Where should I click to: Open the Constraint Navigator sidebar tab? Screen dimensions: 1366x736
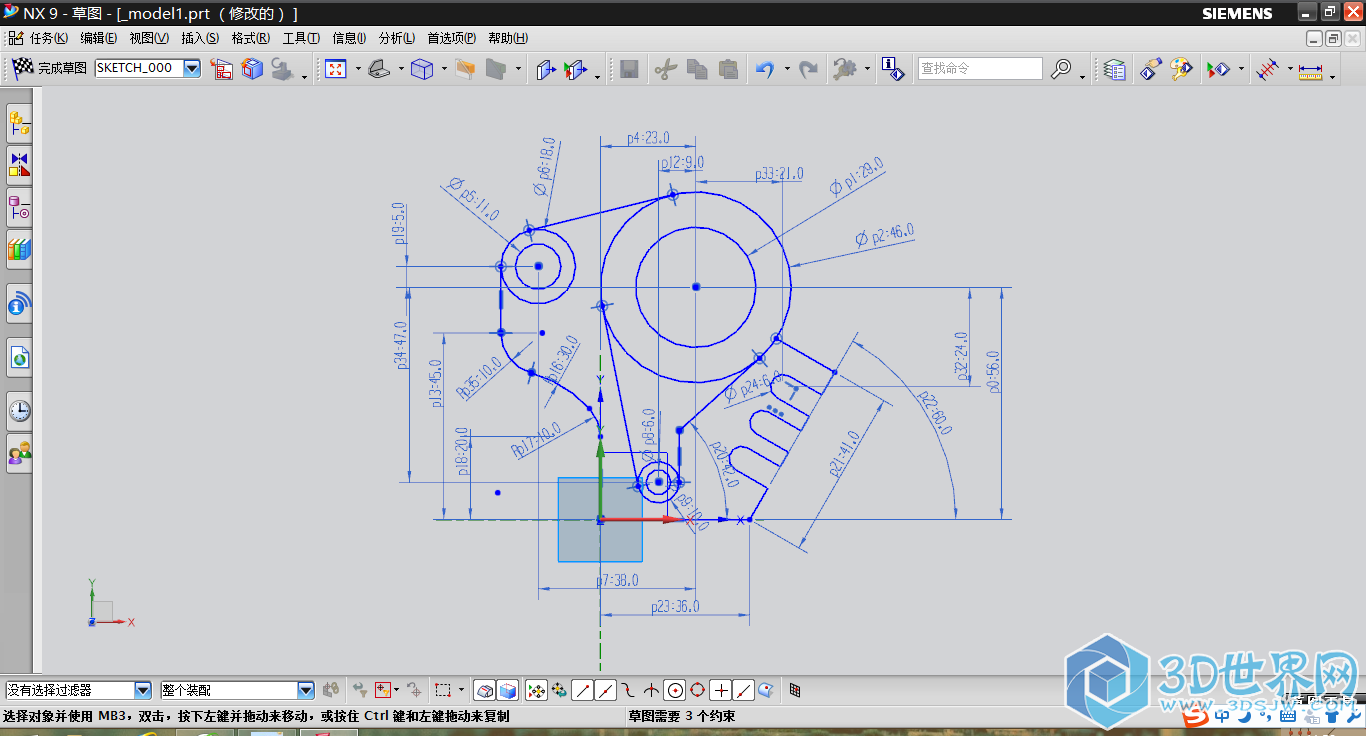[x=19, y=166]
